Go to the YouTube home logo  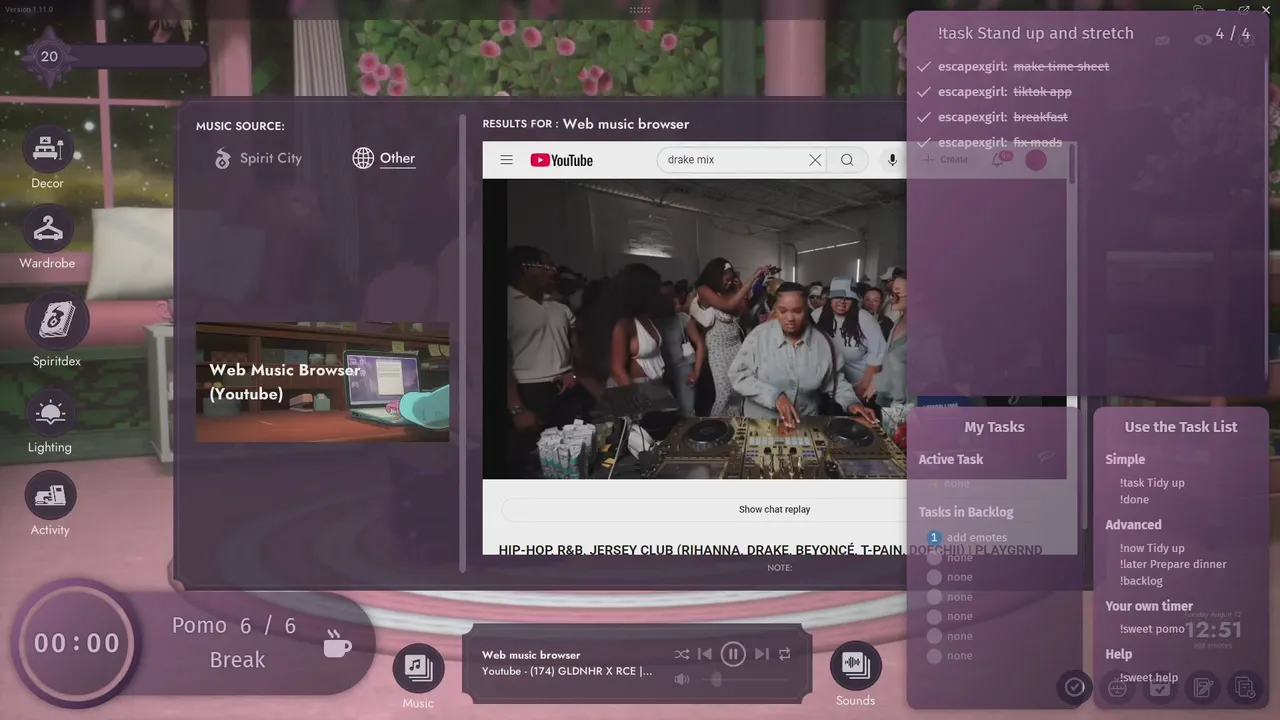coord(561,160)
